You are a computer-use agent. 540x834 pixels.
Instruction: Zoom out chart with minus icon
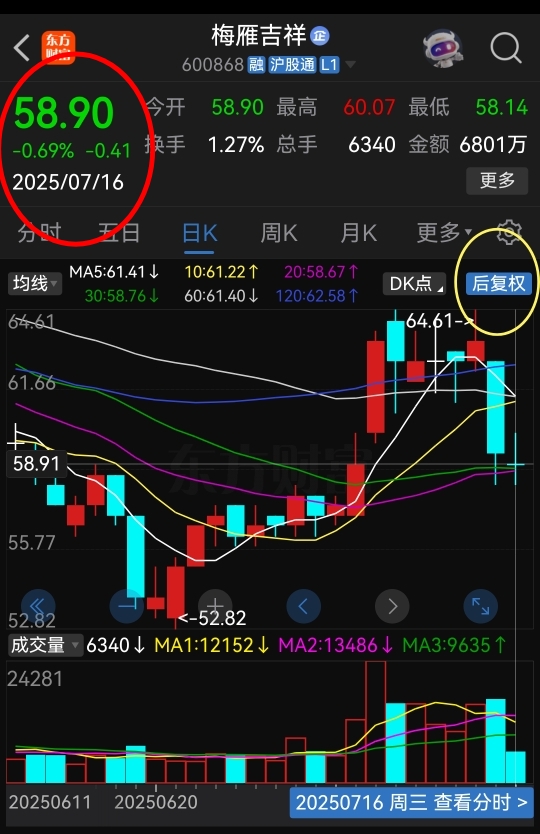click(x=126, y=606)
